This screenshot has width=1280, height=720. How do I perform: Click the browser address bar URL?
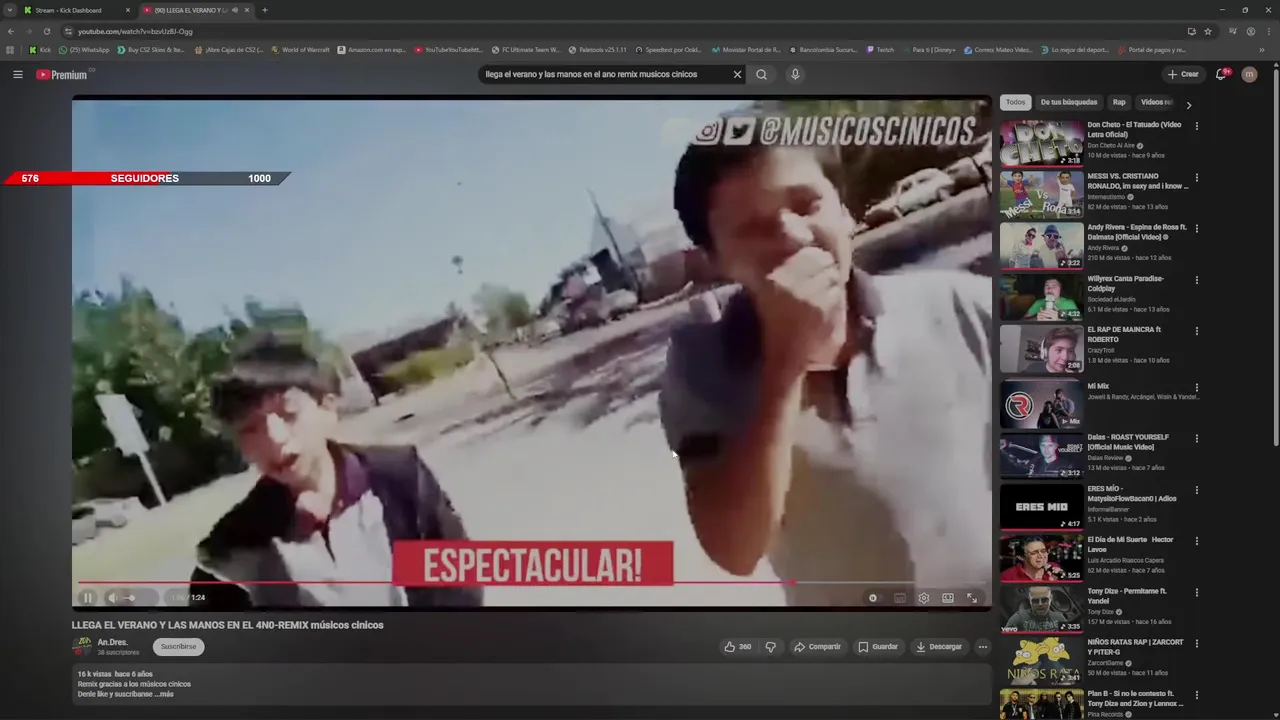pyautogui.click(x=135, y=31)
